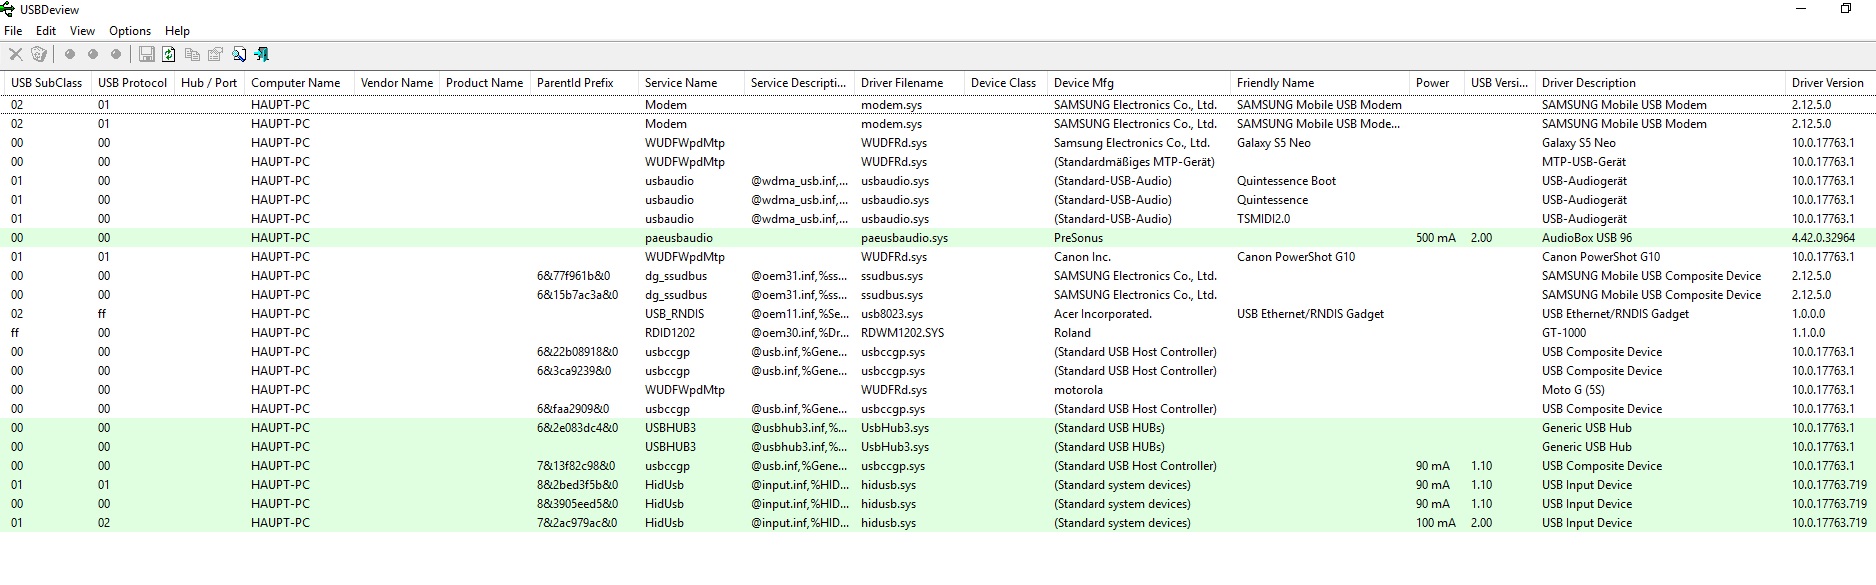Click the copy selected items icon
The height and width of the screenshot is (585, 1876).
(192, 54)
